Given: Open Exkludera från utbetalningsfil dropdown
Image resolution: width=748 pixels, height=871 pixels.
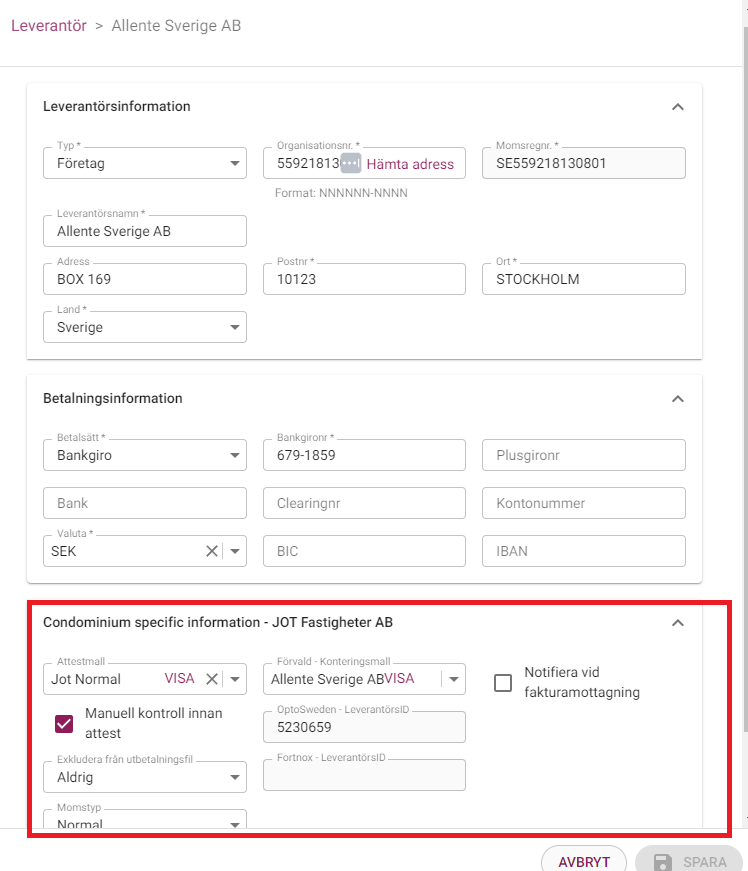Looking at the screenshot, I should point(145,777).
